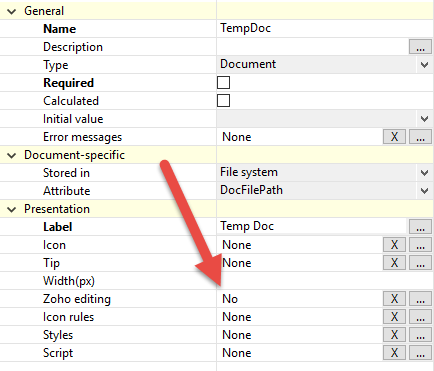Select the Error messages property label
This screenshot has width=434, height=371.
pyautogui.click(x=82, y=137)
